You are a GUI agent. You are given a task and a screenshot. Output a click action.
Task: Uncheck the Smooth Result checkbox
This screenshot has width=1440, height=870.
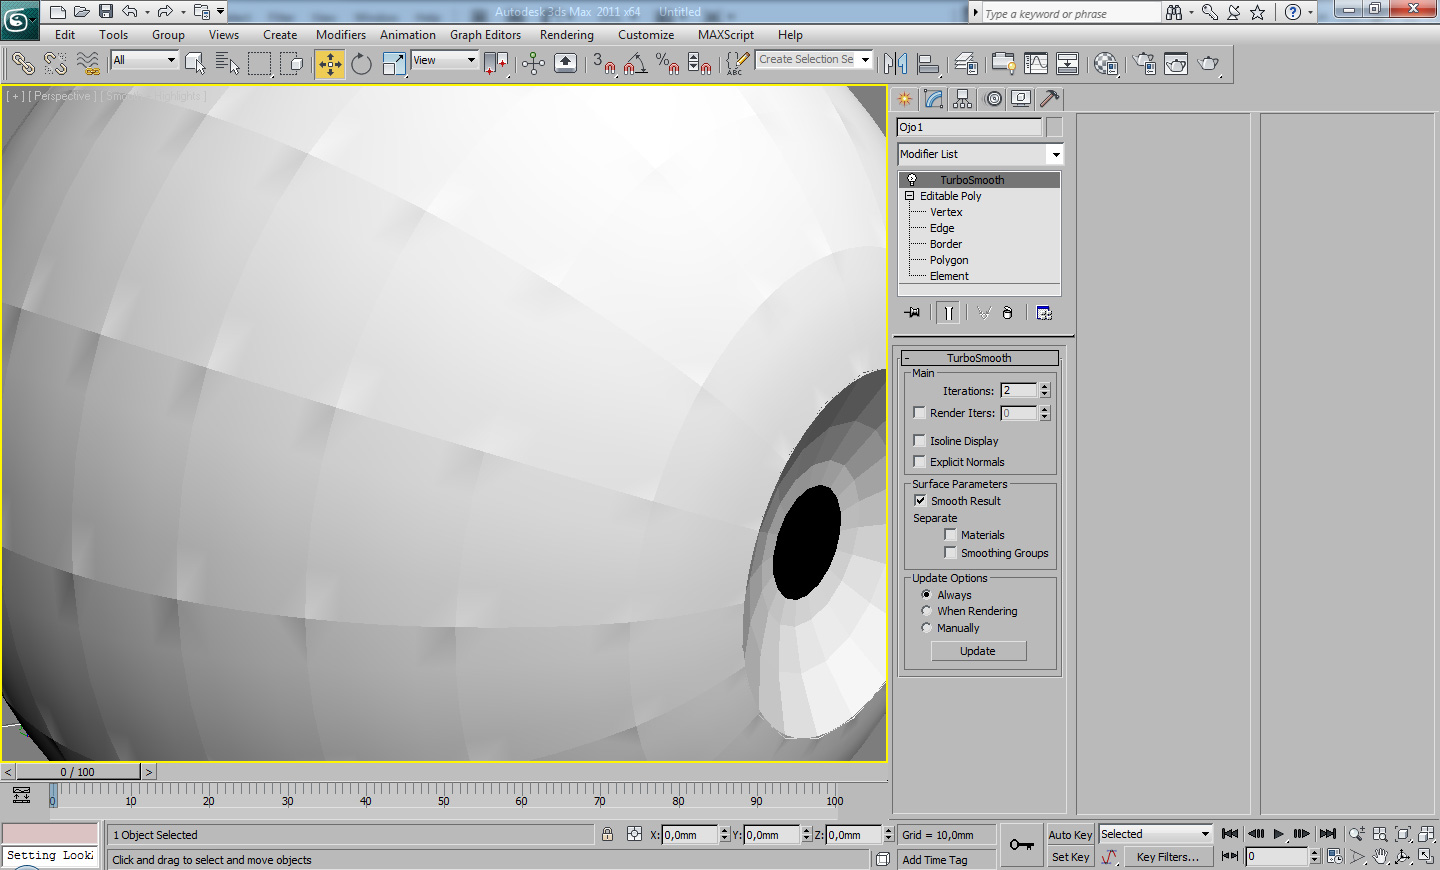click(x=920, y=501)
